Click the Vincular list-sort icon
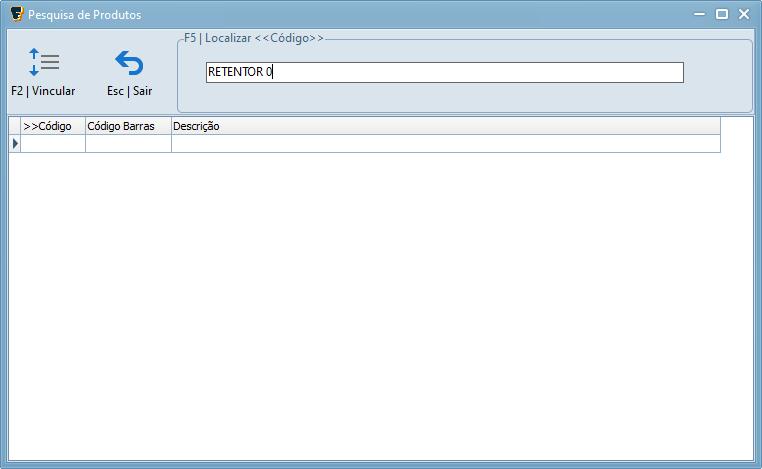762x469 pixels. (x=43, y=62)
